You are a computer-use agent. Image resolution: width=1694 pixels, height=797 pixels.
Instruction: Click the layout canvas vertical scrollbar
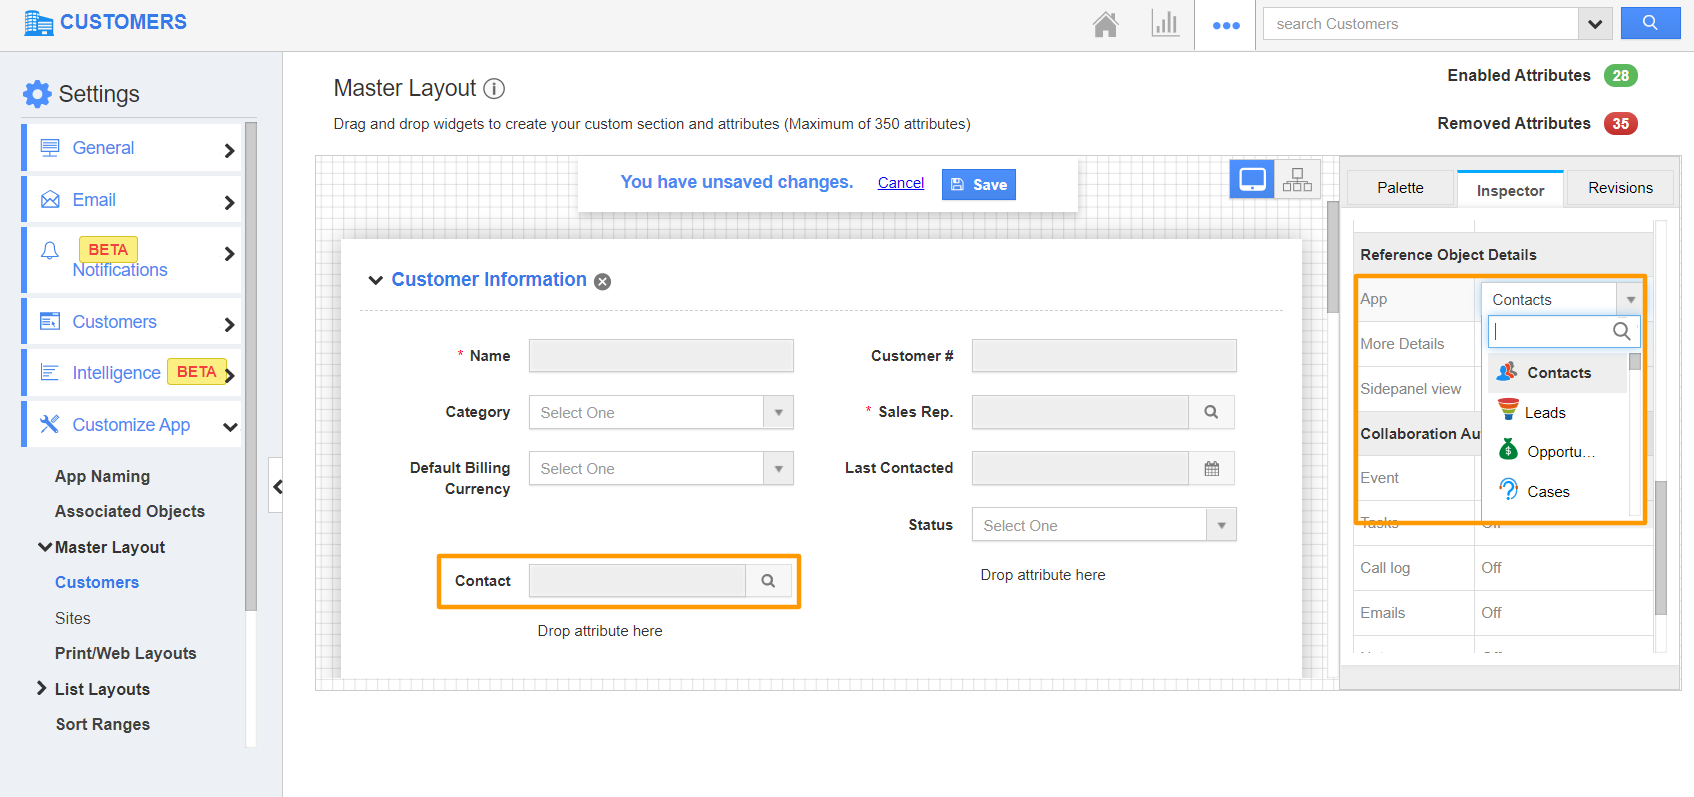pyautogui.click(x=1332, y=257)
